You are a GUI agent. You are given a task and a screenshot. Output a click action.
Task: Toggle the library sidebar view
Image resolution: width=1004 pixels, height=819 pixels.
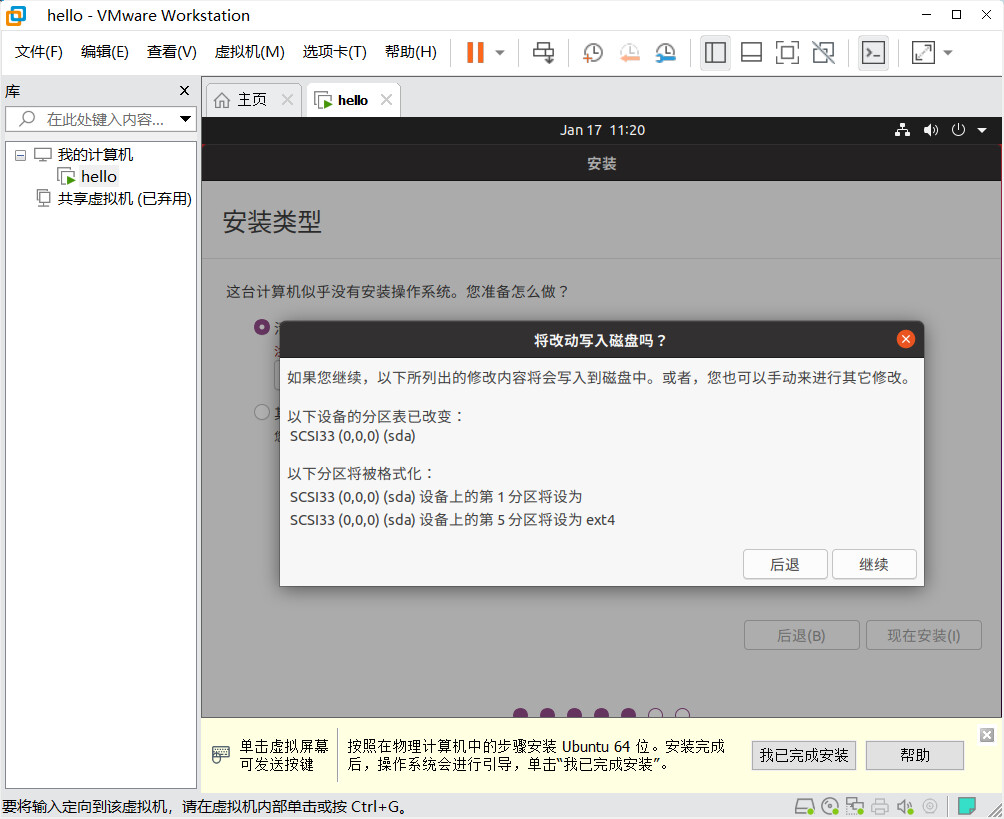point(715,53)
